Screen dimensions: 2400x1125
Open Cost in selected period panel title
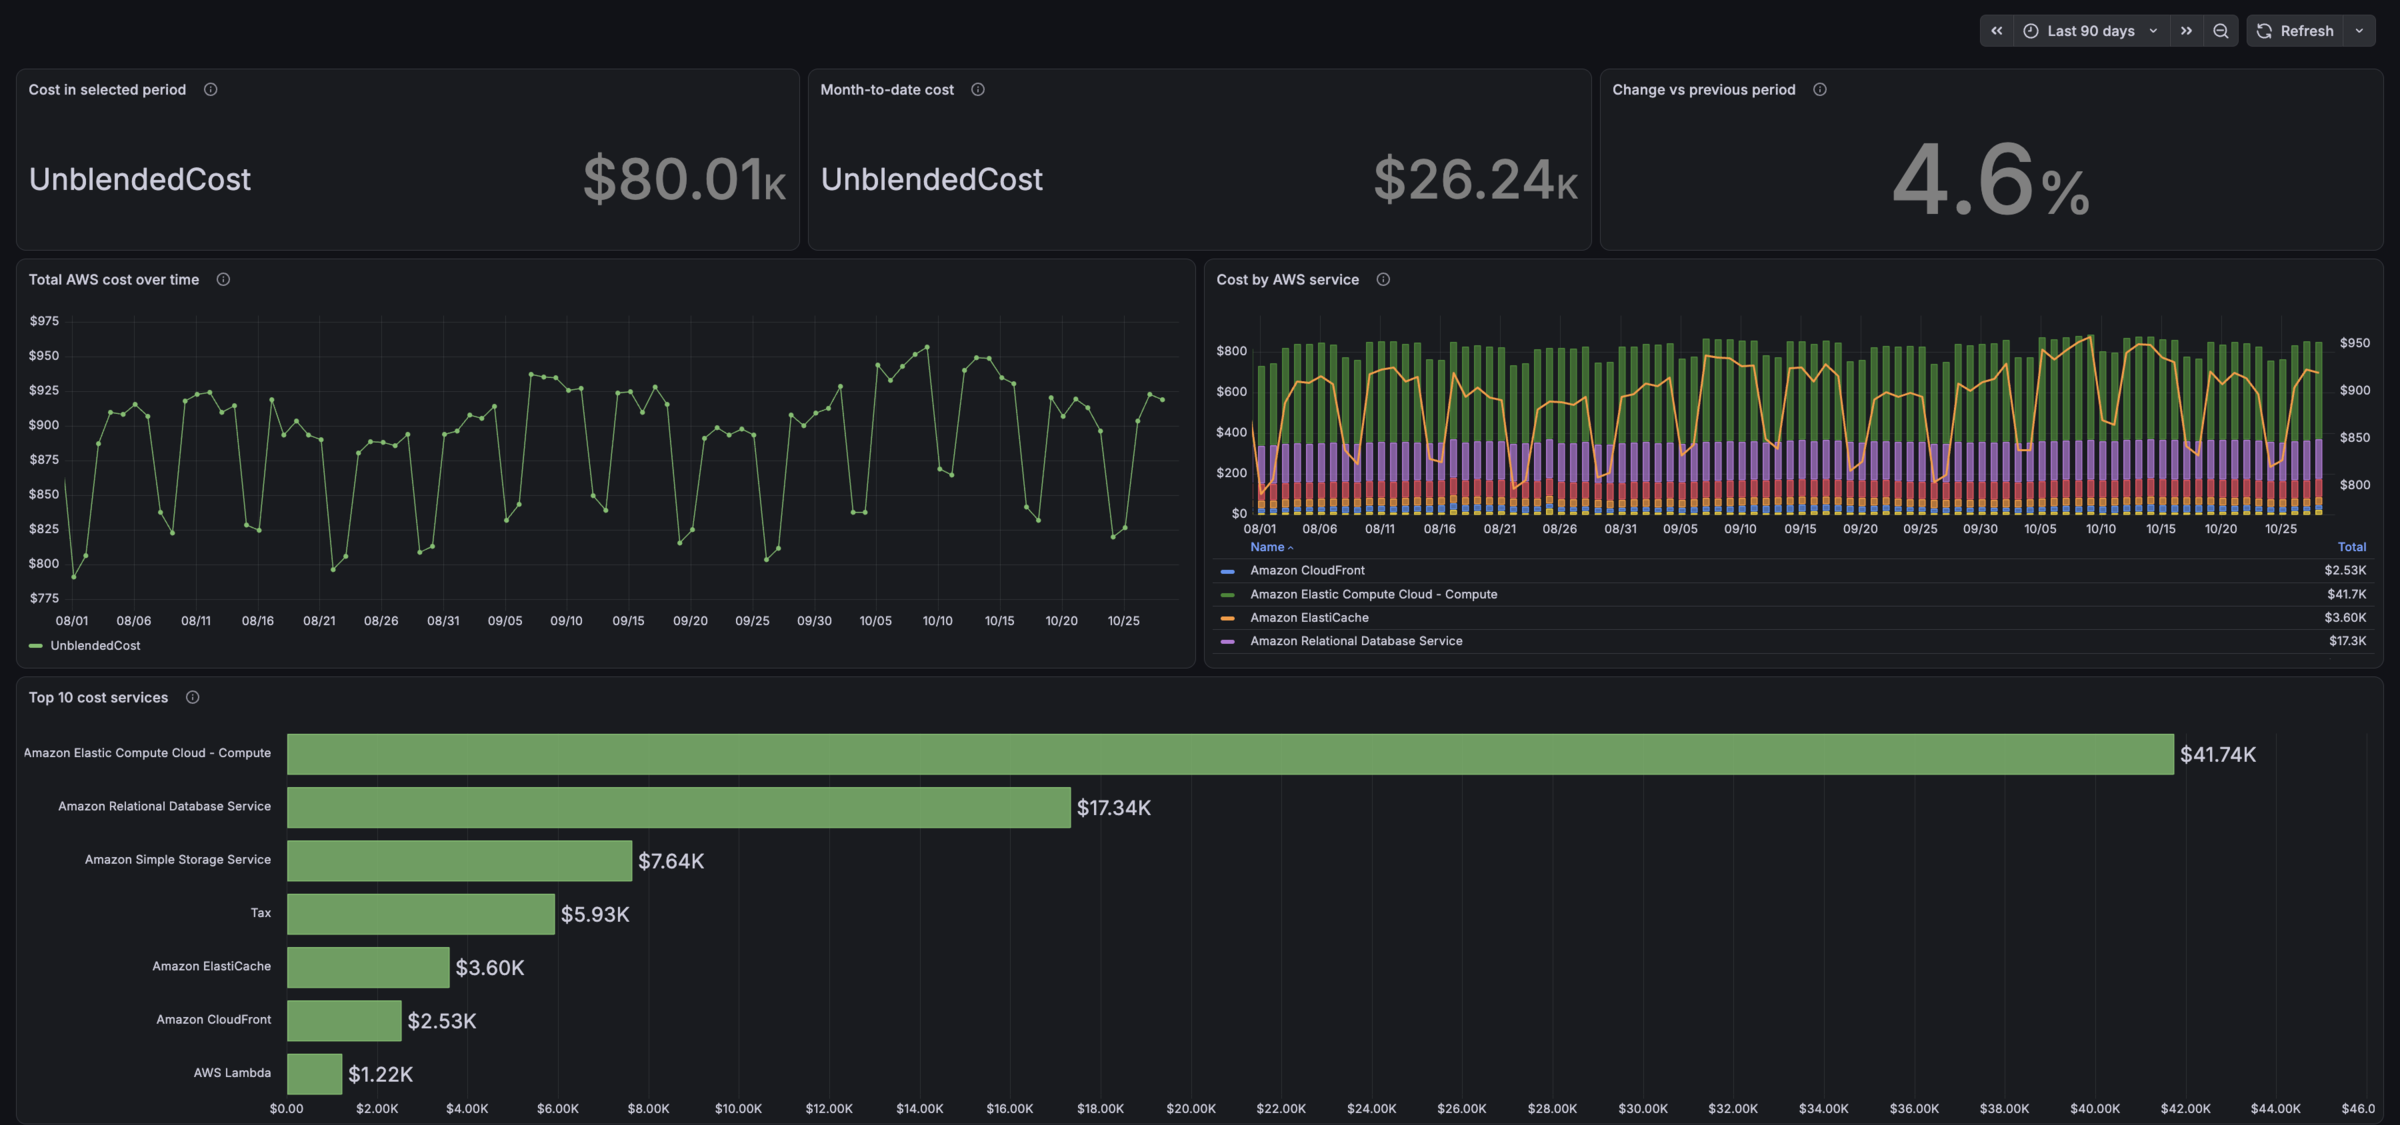pyautogui.click(x=107, y=90)
